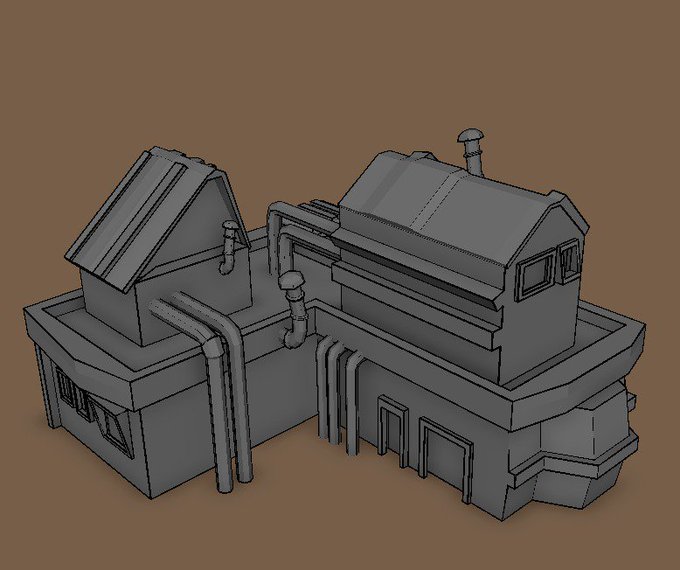Click the small vent pipe on the left house wall

point(229,247)
